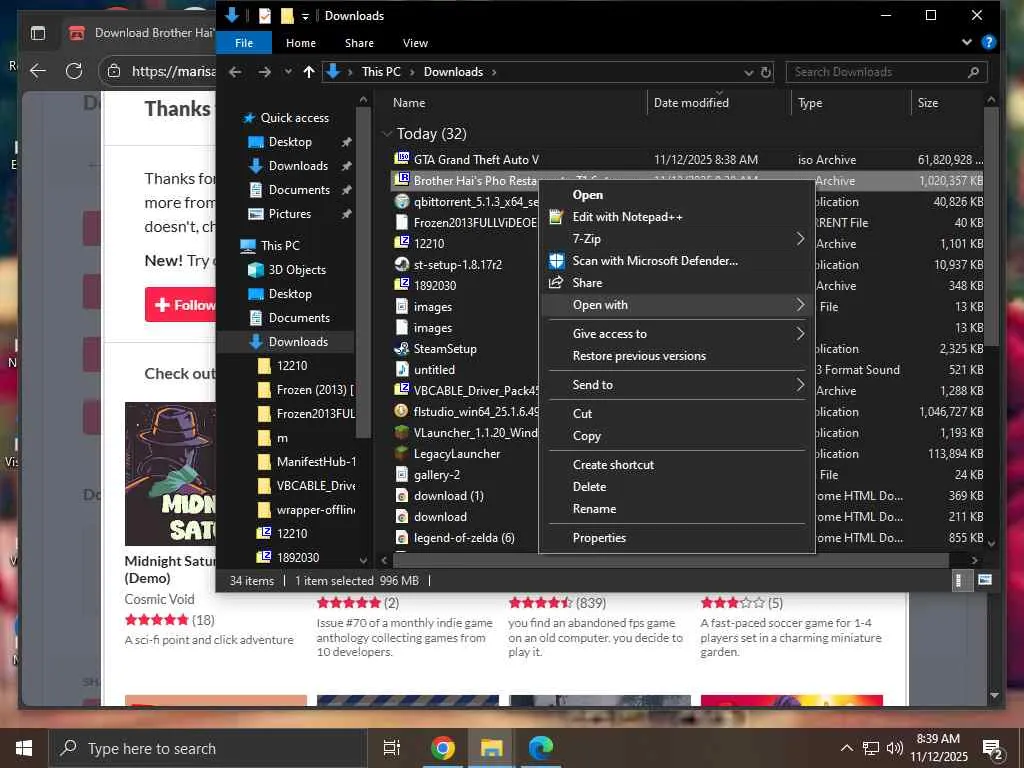Expand the ribbon chevron

coord(967,42)
